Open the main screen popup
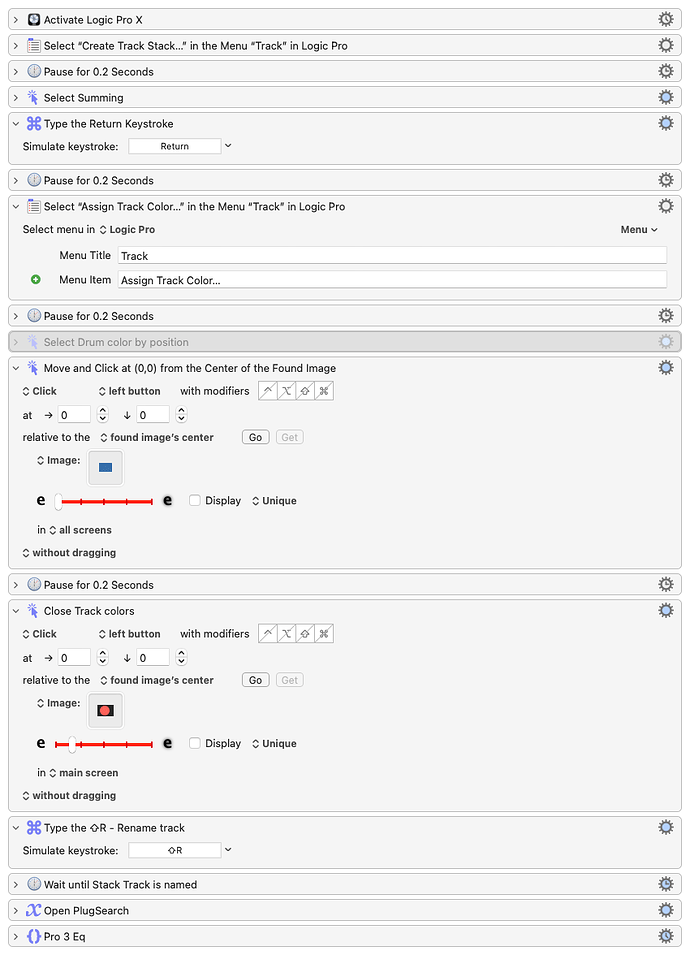Screen dimensions: 690x954 (x=84, y=772)
